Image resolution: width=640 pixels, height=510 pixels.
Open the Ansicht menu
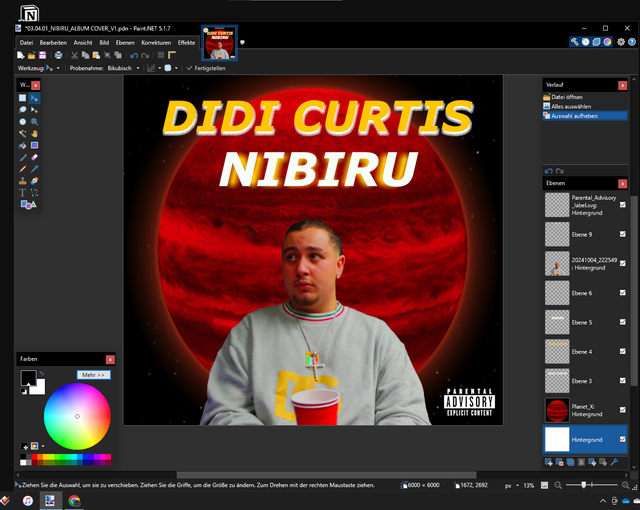83,42
